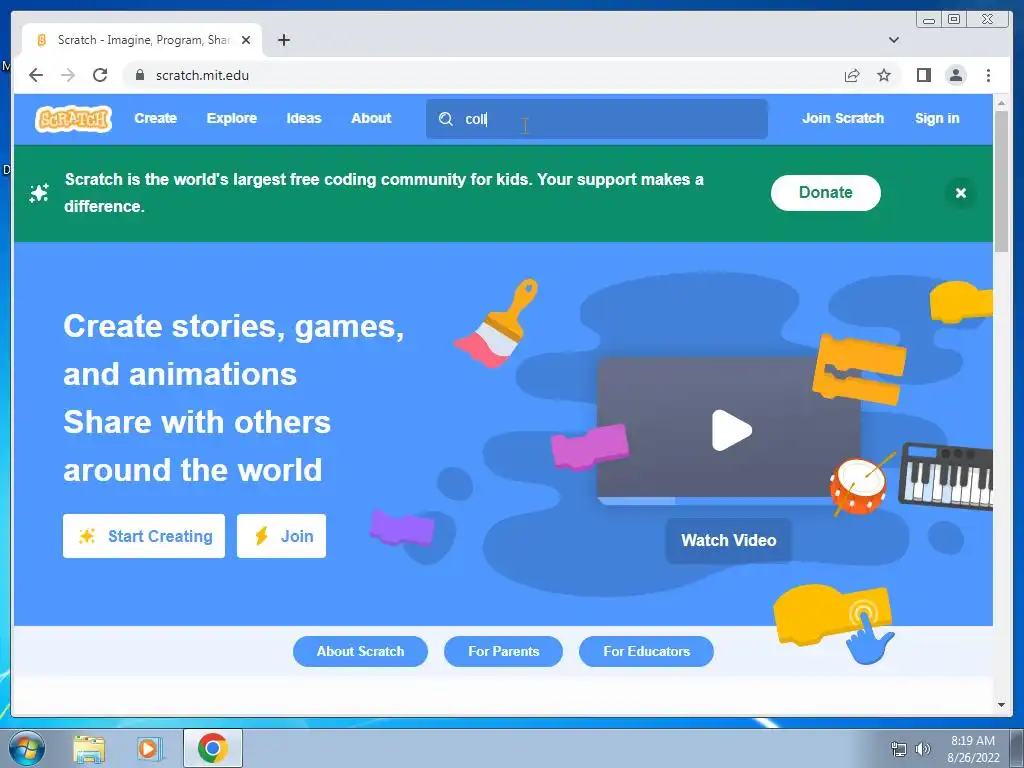Open the Chrome profile avatar

tap(955, 75)
